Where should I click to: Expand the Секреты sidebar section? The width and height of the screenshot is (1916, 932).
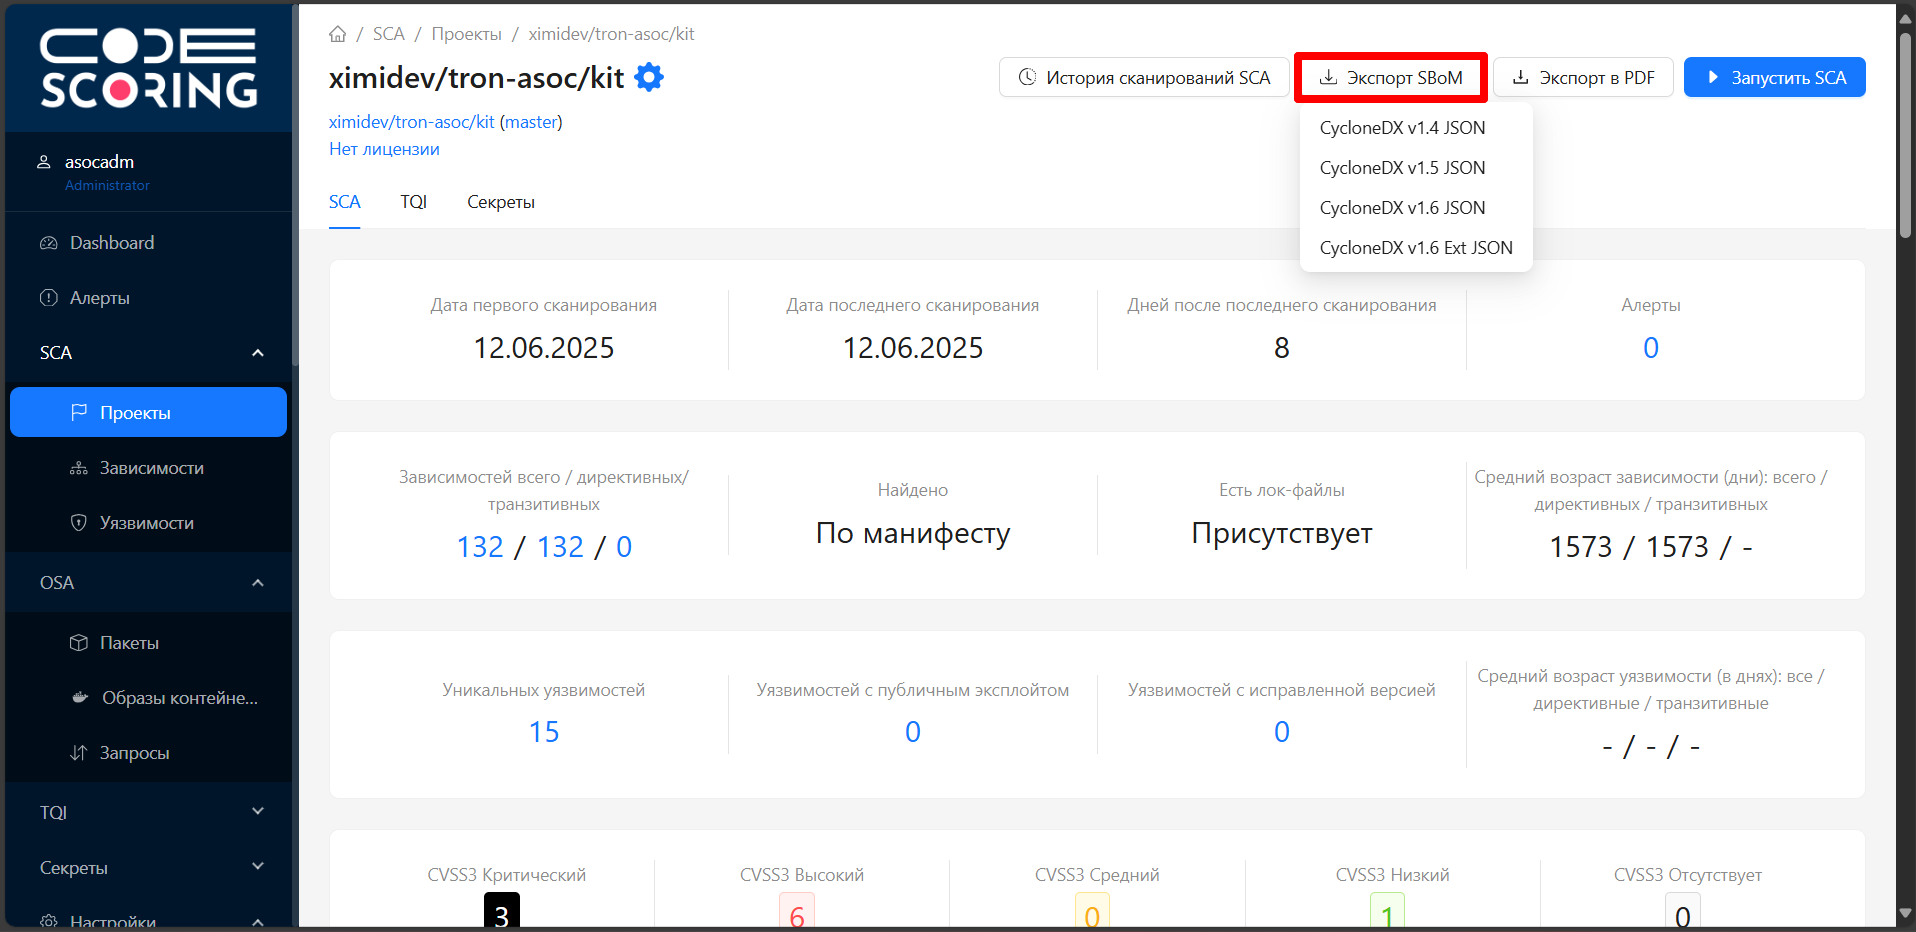pyautogui.click(x=257, y=867)
